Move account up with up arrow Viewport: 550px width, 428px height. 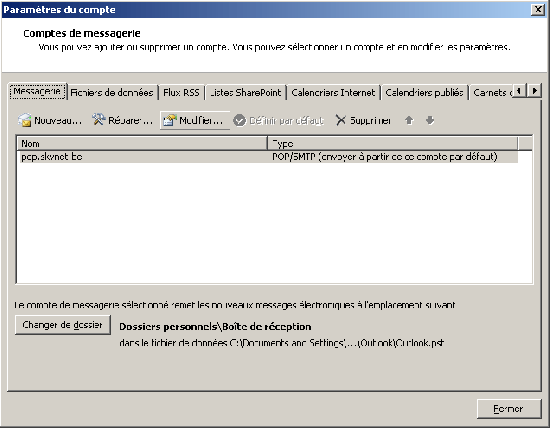point(409,120)
